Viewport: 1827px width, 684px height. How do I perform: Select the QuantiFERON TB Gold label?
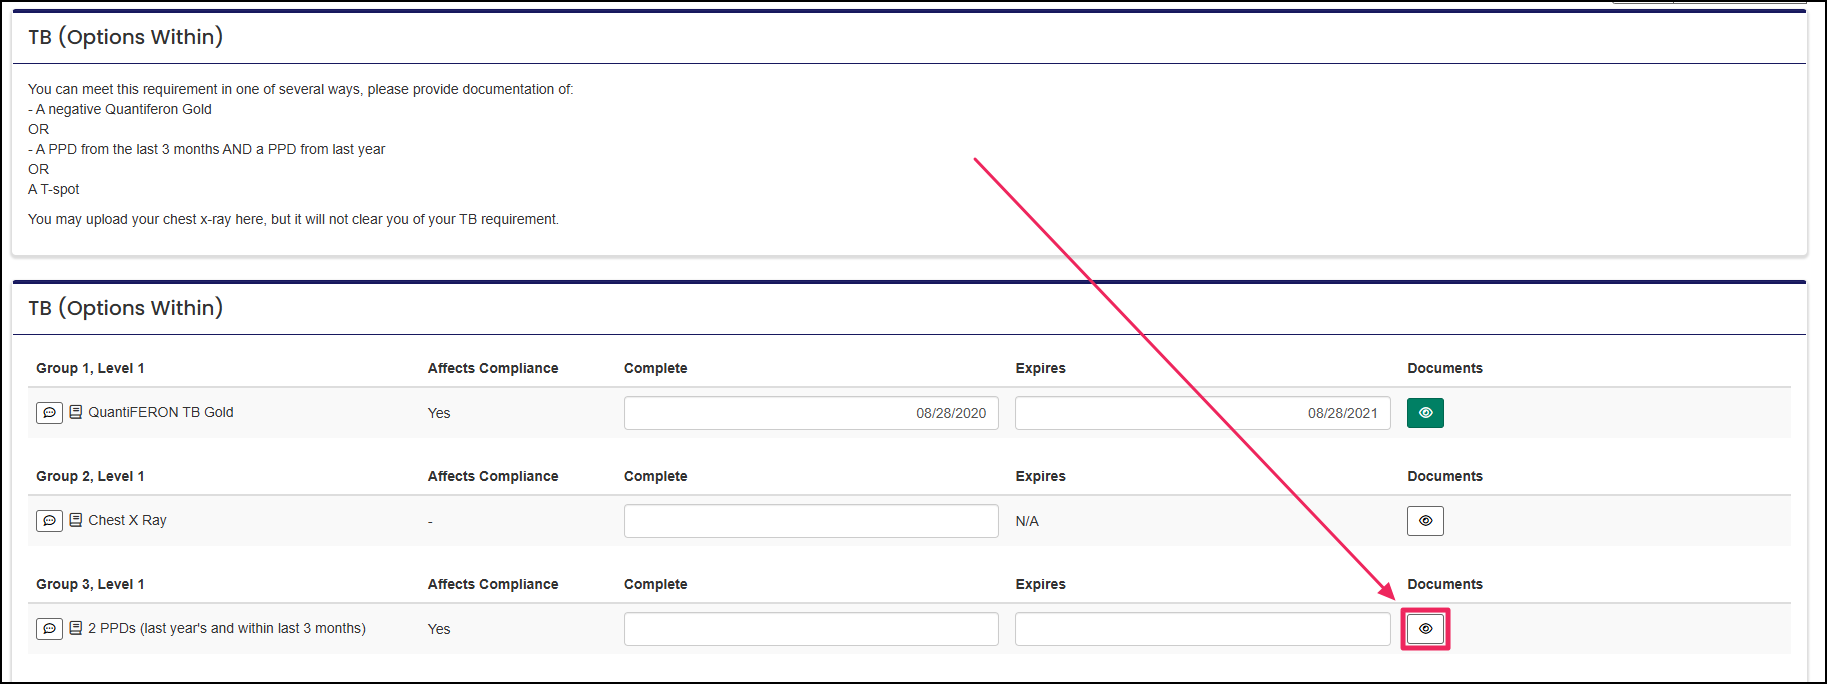(x=161, y=412)
